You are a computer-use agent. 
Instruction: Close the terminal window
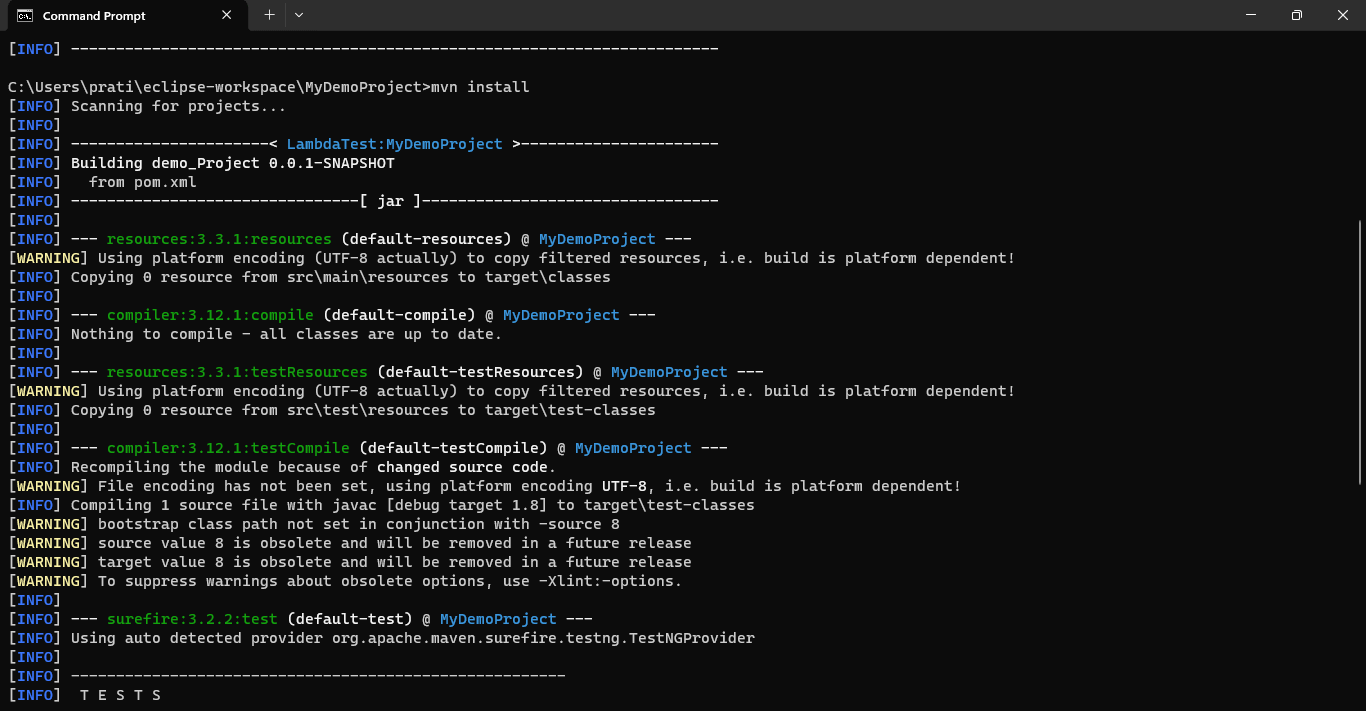tap(1342, 15)
